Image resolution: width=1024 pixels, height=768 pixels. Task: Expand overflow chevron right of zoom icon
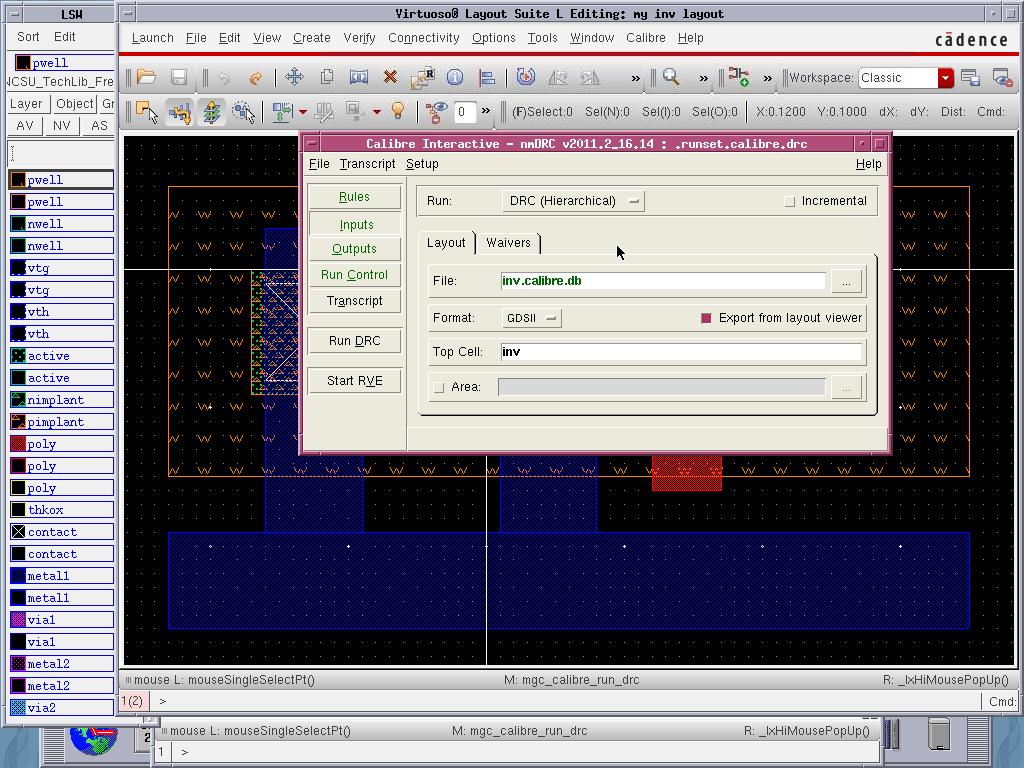tap(703, 78)
